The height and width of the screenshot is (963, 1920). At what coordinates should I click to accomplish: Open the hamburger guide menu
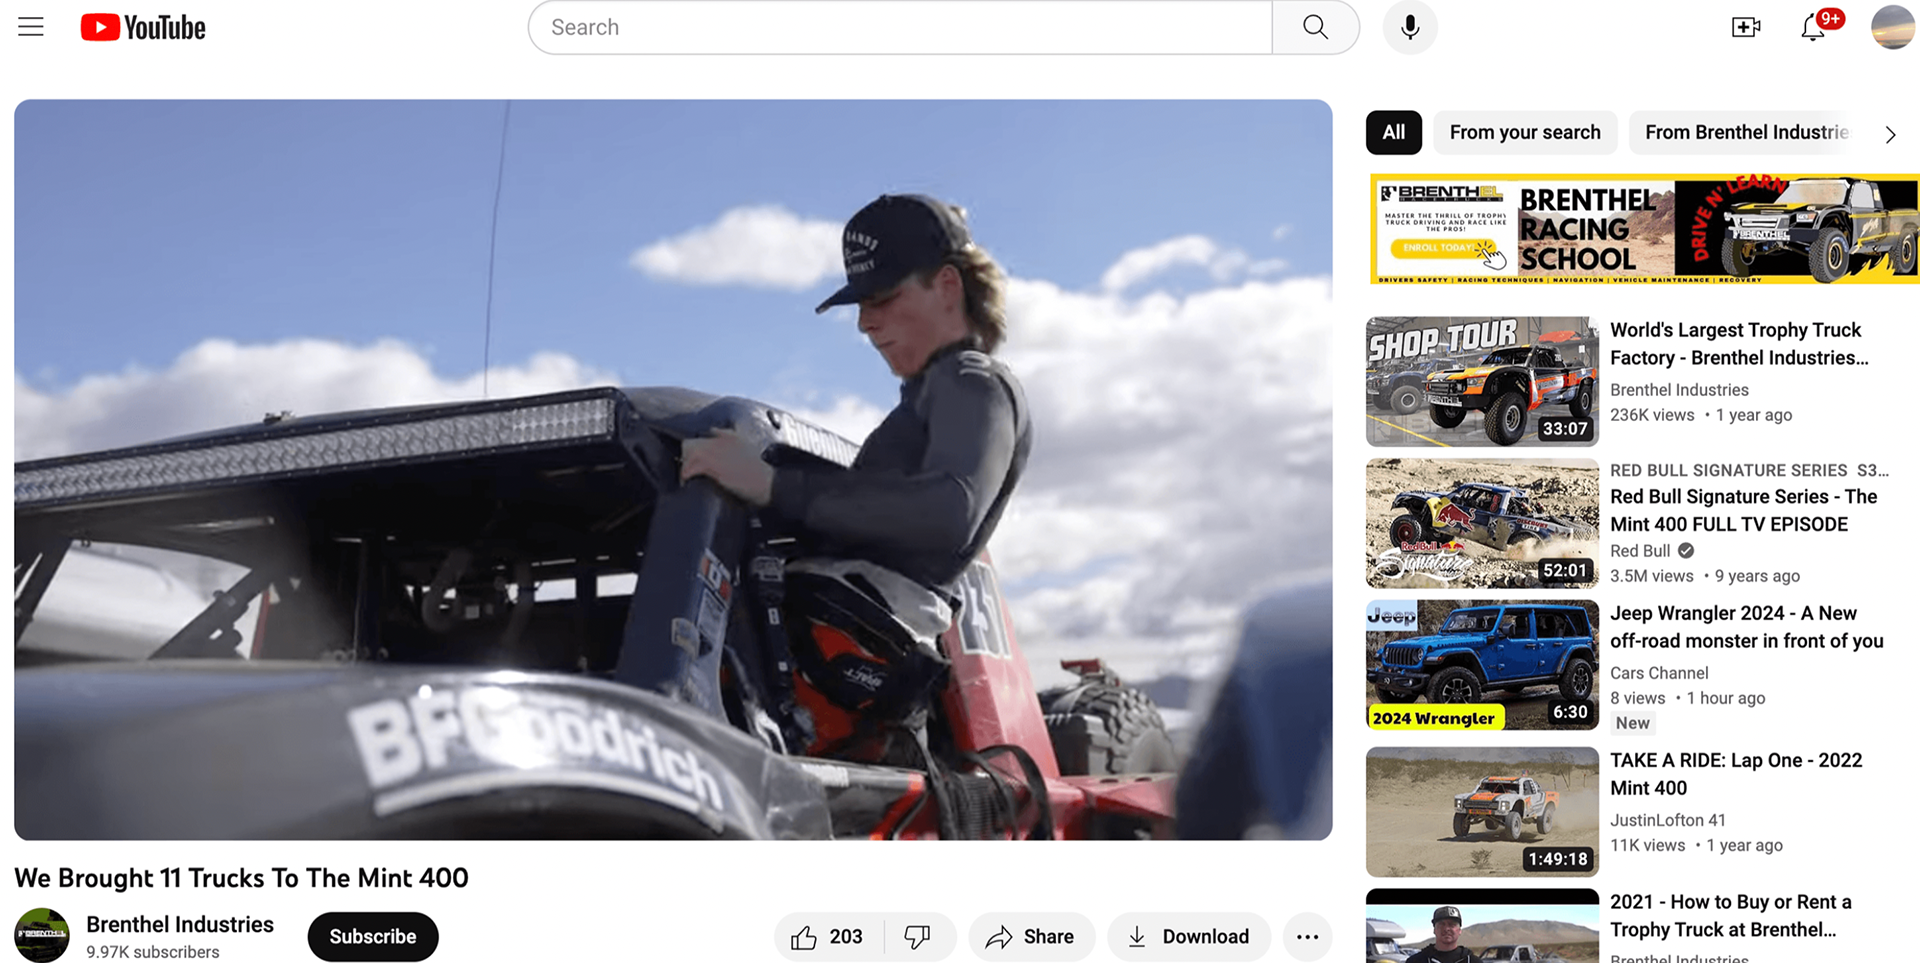tap(31, 27)
